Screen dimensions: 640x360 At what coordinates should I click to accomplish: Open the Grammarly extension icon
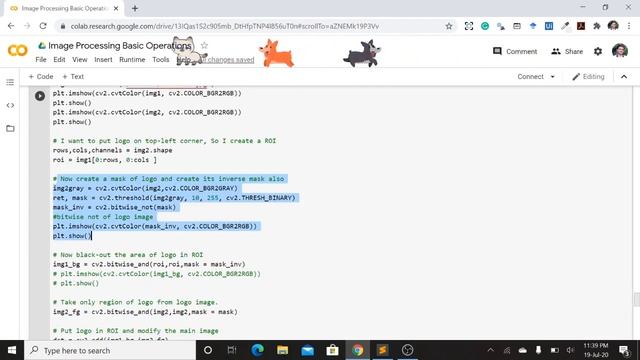click(x=485, y=26)
